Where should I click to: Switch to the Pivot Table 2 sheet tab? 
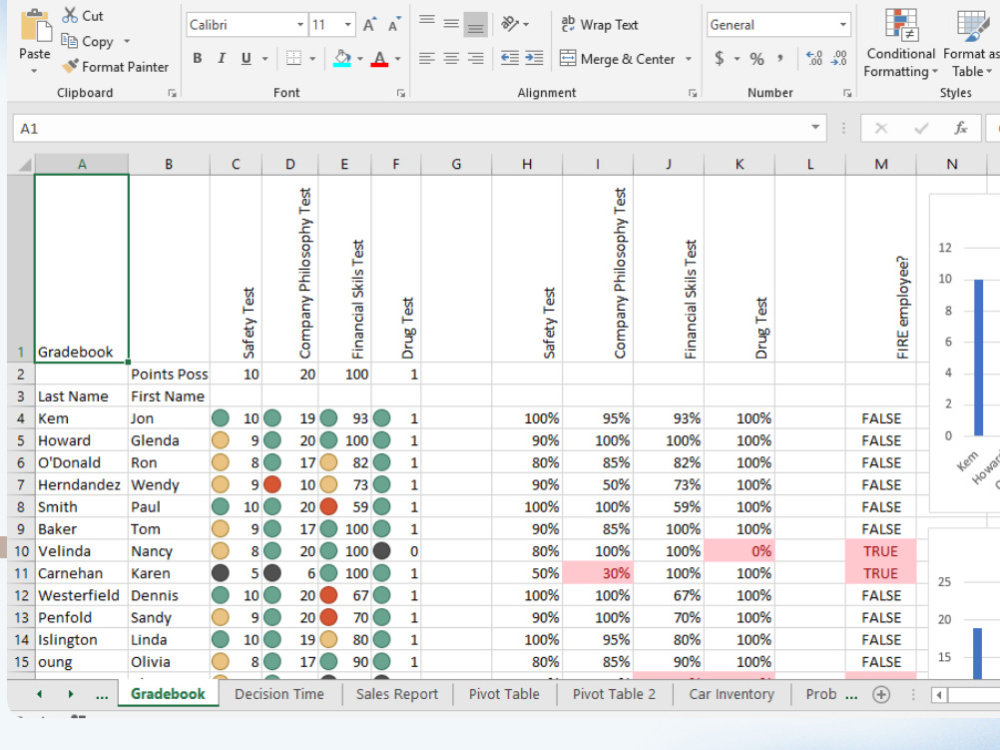click(614, 694)
